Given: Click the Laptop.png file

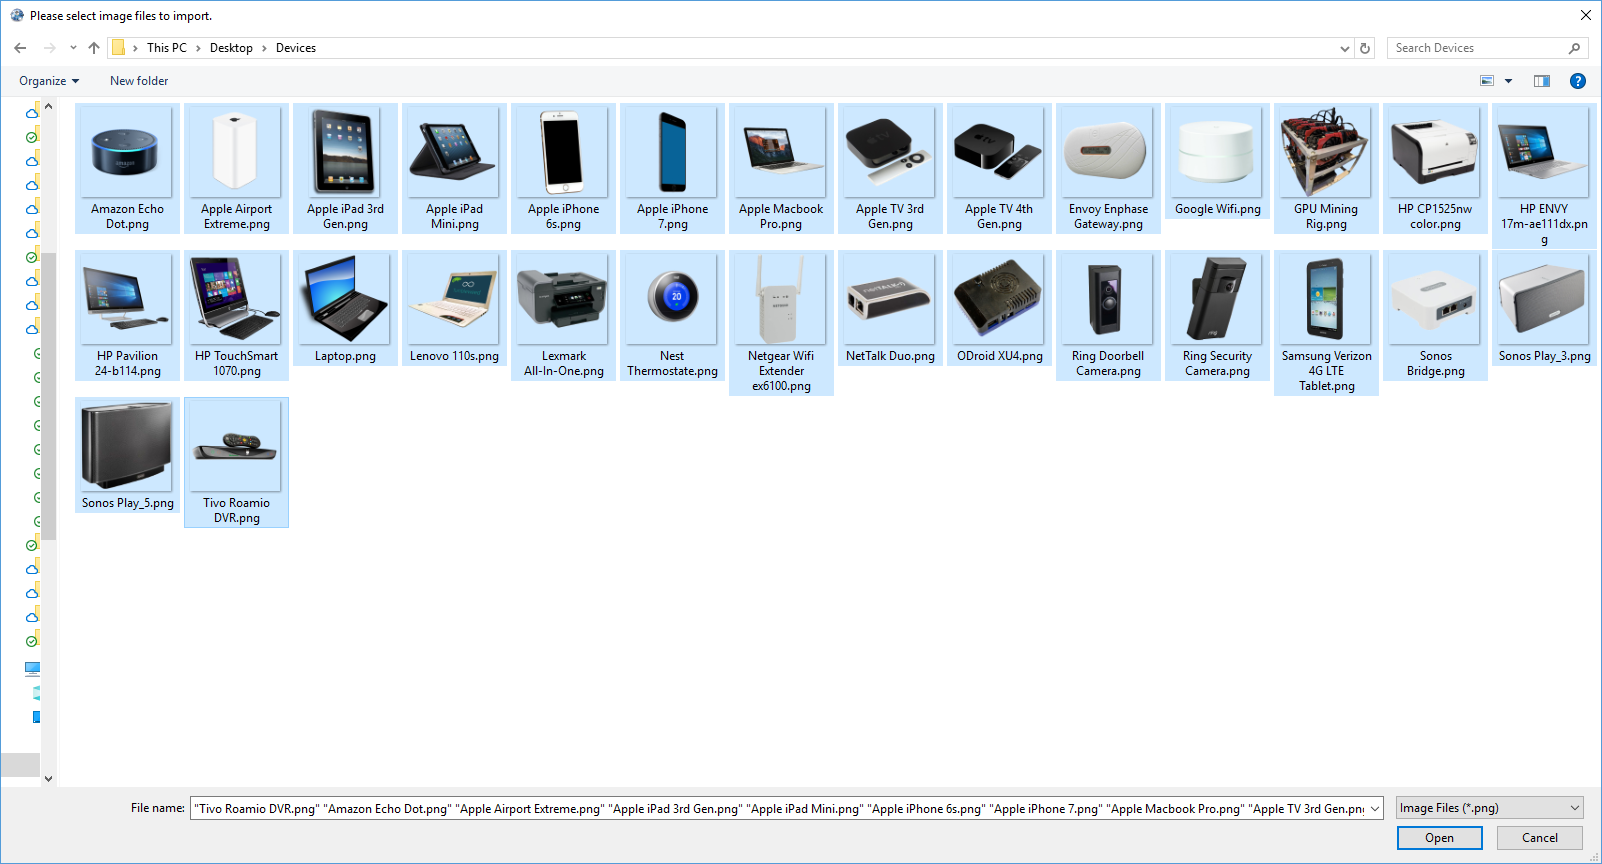Looking at the screenshot, I should tap(345, 308).
